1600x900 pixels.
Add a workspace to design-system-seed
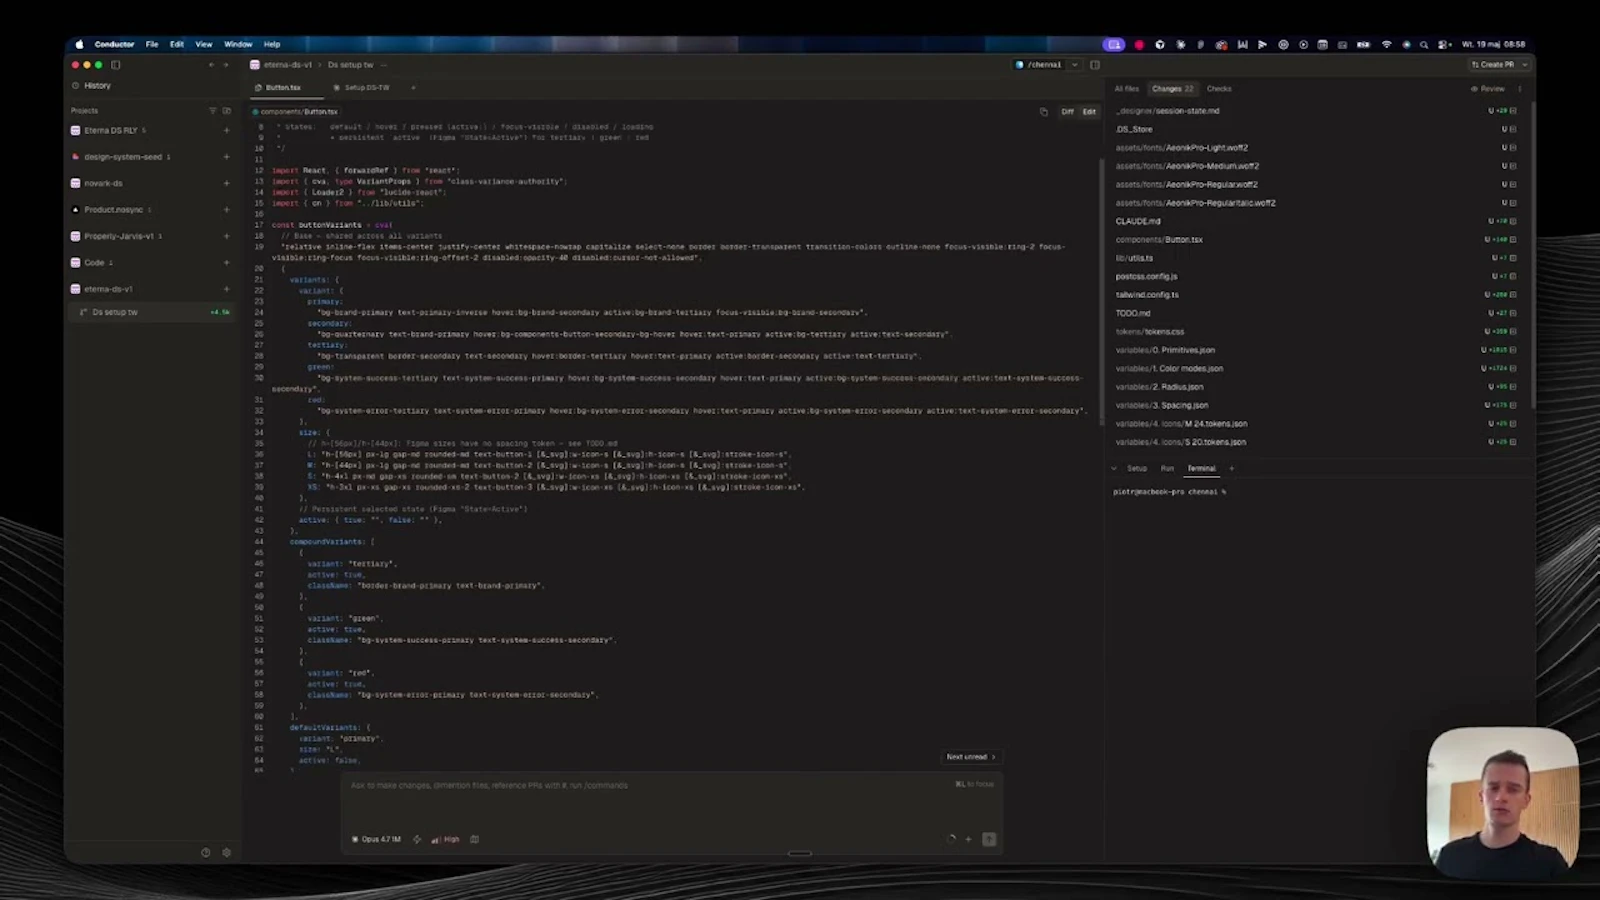tap(226, 157)
